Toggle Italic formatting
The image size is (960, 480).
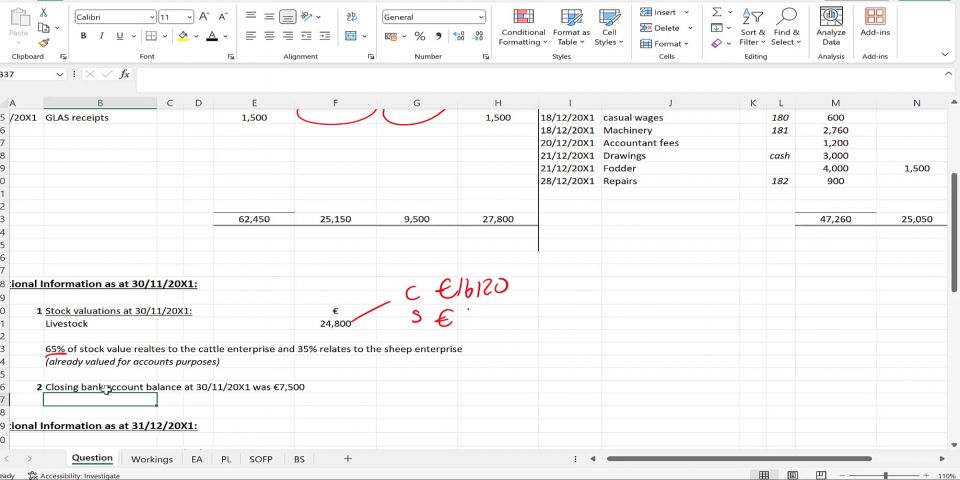101,36
